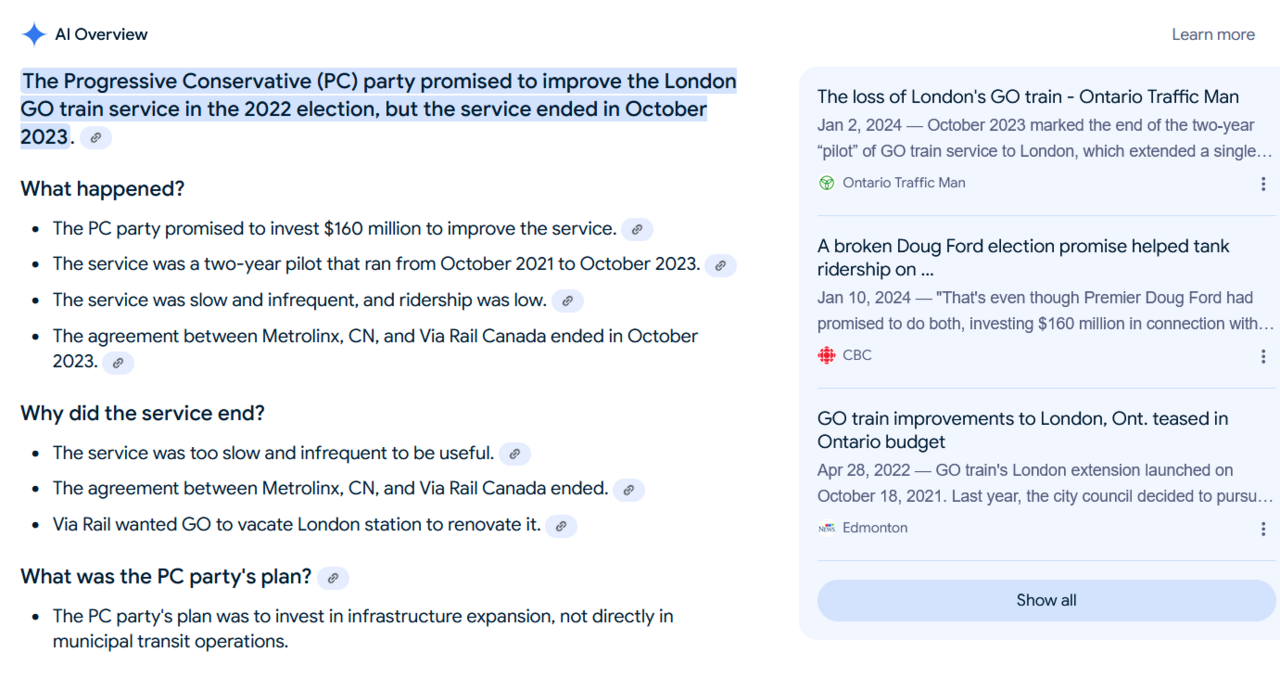Click citation icon beside PC party's plan heading
Viewport: 1280px width, 678px height.
pyautogui.click(x=333, y=578)
